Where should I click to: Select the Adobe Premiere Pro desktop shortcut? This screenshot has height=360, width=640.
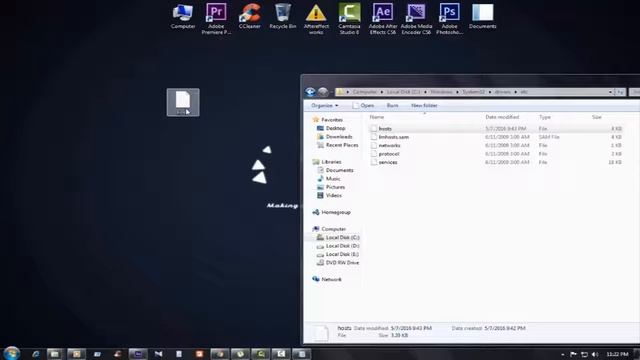[216, 18]
